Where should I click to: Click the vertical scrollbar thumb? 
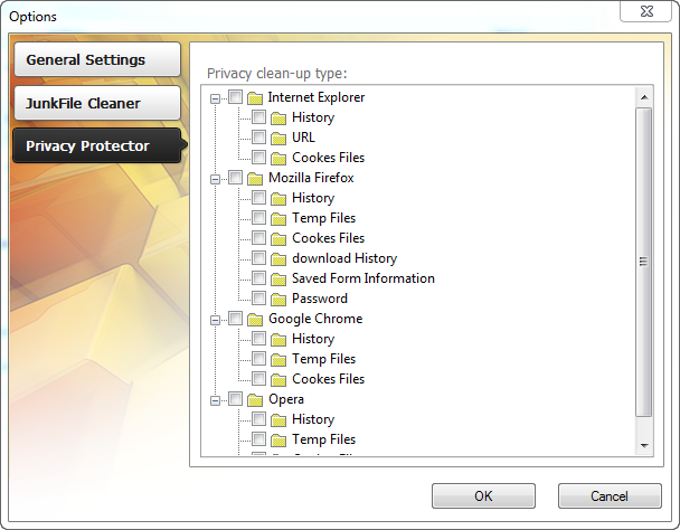tap(644, 262)
